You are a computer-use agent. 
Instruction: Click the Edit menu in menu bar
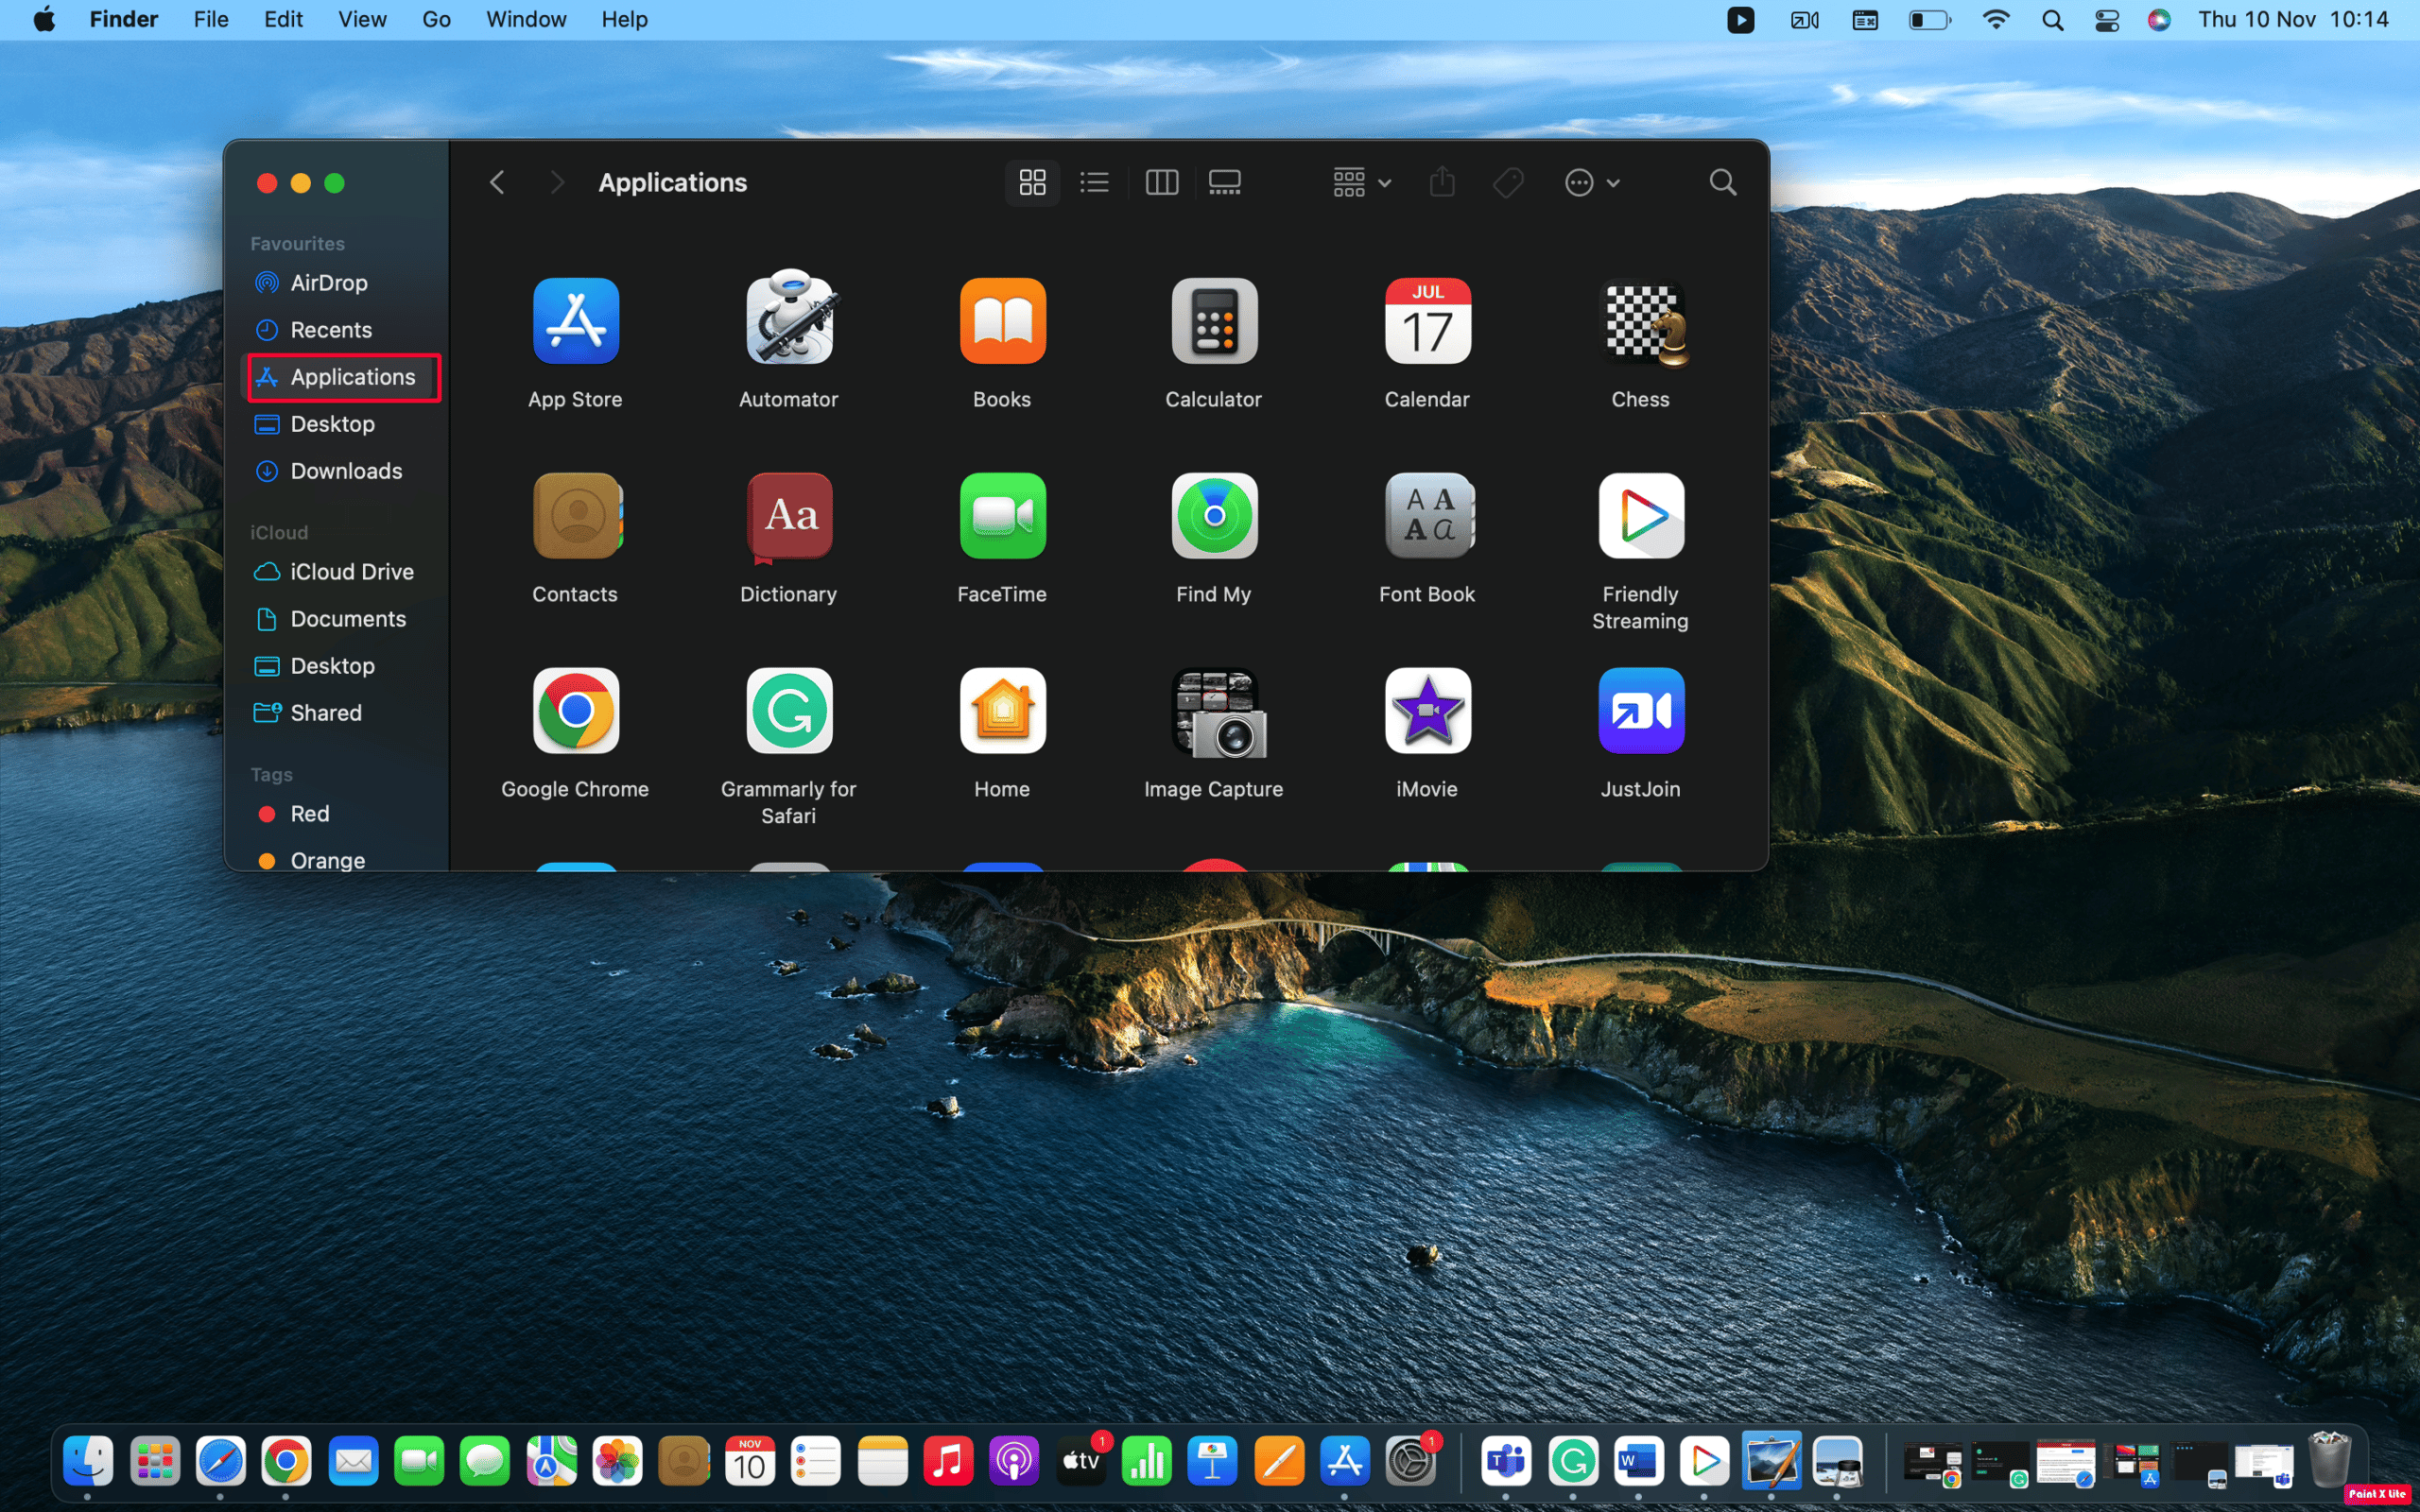pos(283,19)
